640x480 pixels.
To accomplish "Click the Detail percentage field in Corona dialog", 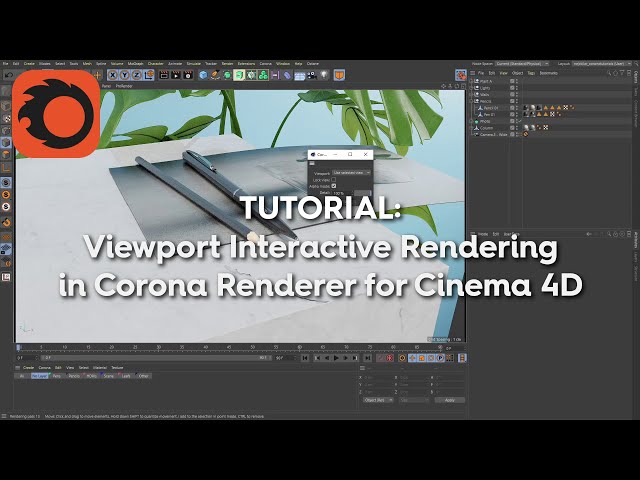I will [x=342, y=193].
